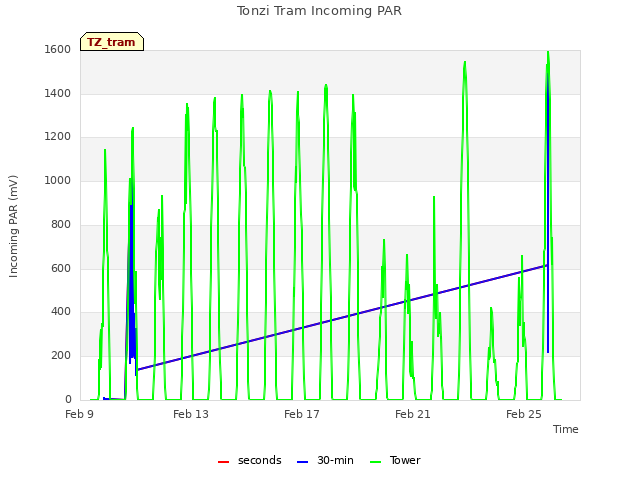Click the 1200 y-axis tick label

tap(58, 136)
